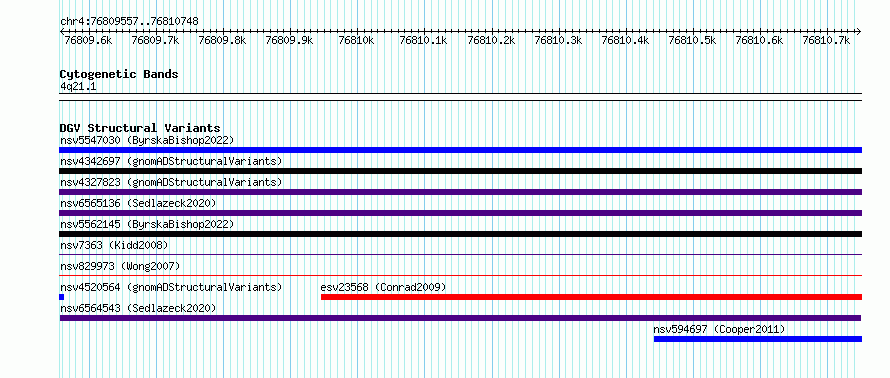The image size is (890, 378).
Task: Click ruler tick label 76809.9k
Action: (x=289, y=41)
